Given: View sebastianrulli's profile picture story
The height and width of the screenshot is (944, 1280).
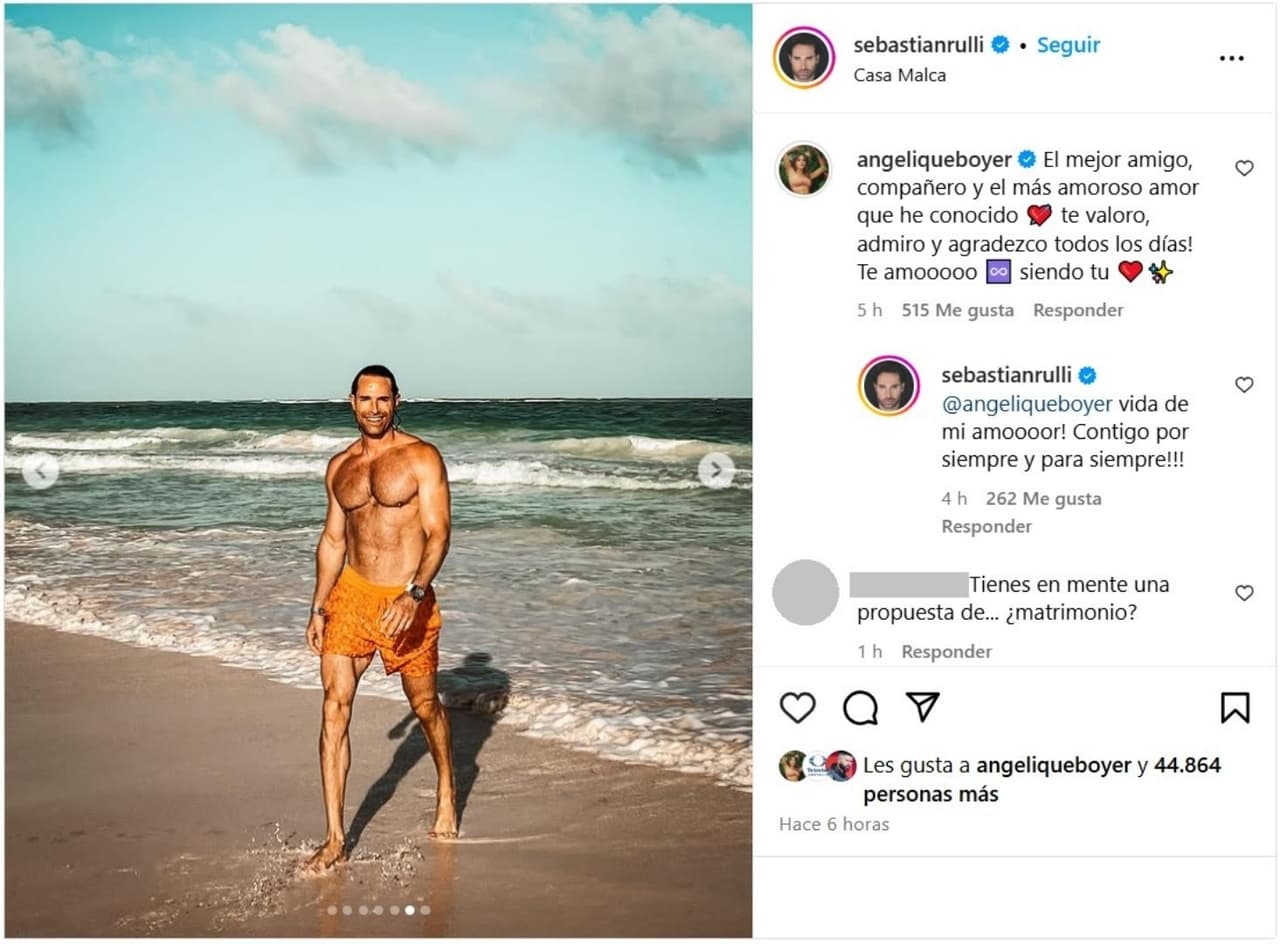Looking at the screenshot, I should [x=806, y=59].
